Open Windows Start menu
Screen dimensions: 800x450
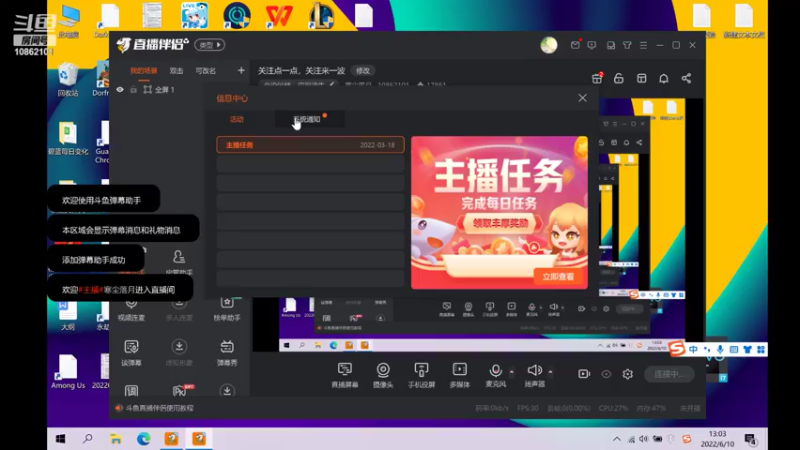point(61,439)
